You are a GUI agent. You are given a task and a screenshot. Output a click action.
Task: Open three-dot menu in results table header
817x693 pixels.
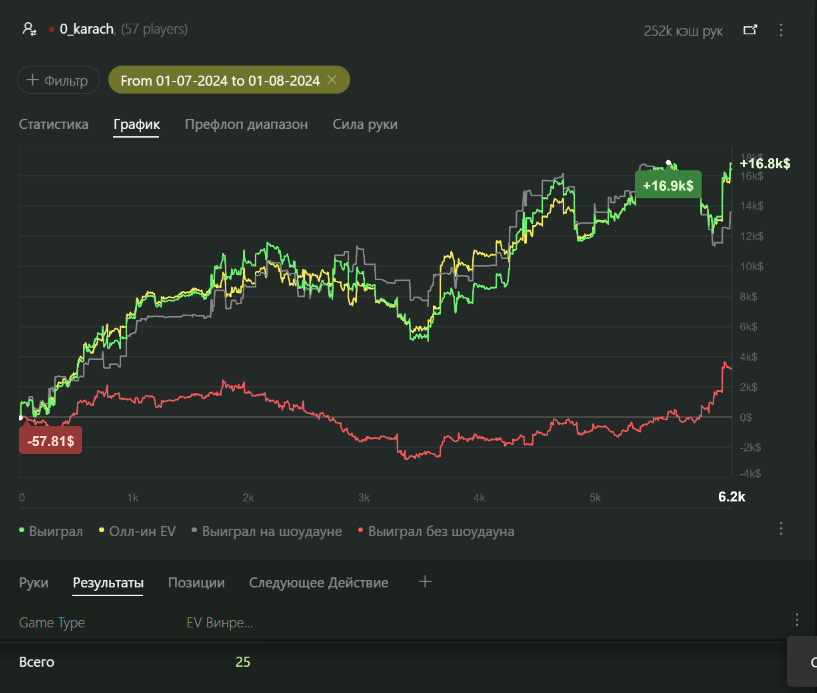click(x=796, y=620)
